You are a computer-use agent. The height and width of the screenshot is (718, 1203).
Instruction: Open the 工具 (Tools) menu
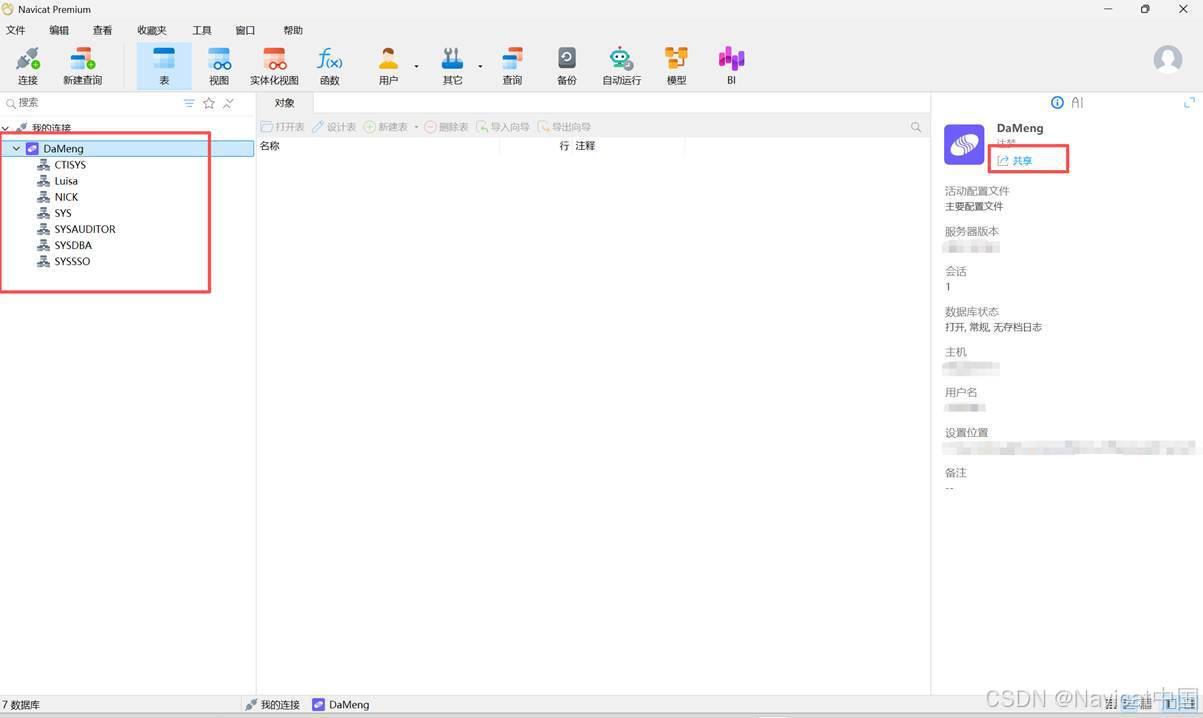[202, 31]
